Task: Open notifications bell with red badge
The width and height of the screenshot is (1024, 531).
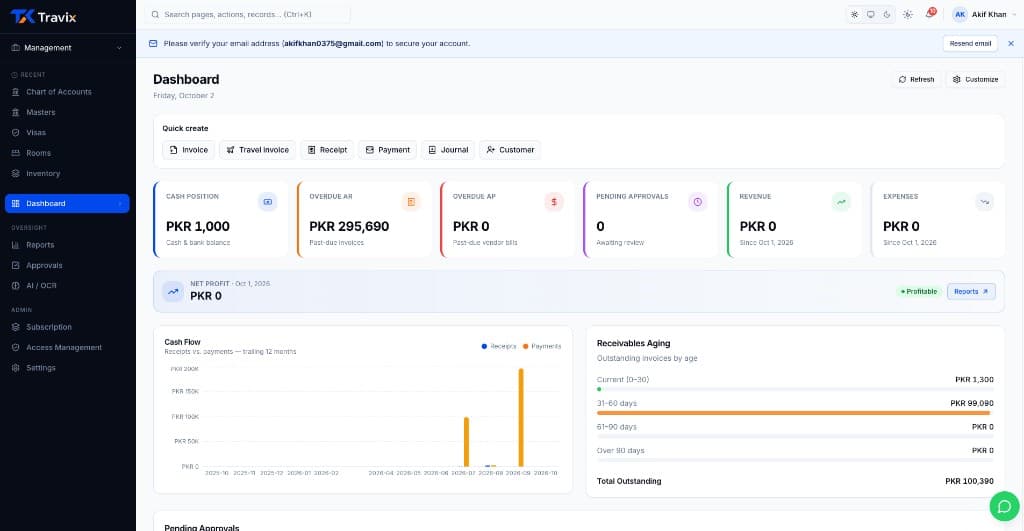Action: 929,14
